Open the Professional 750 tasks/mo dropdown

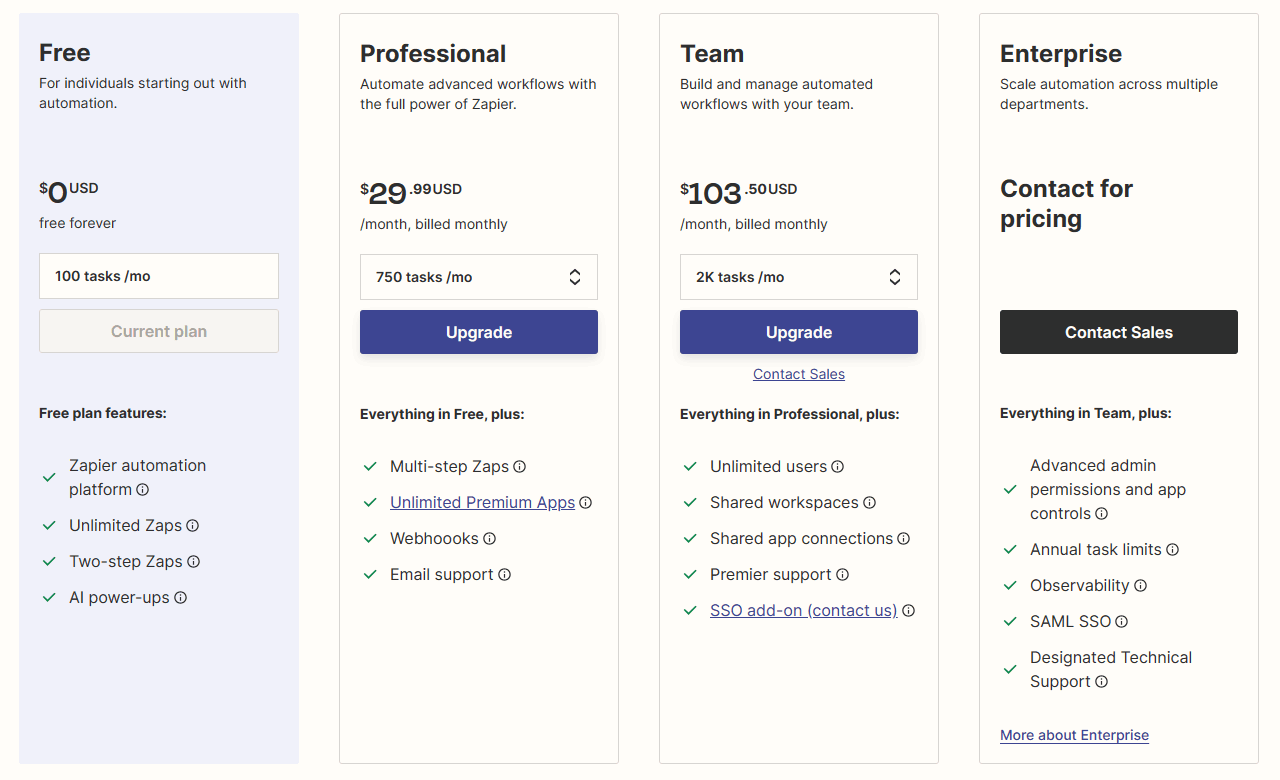click(479, 277)
